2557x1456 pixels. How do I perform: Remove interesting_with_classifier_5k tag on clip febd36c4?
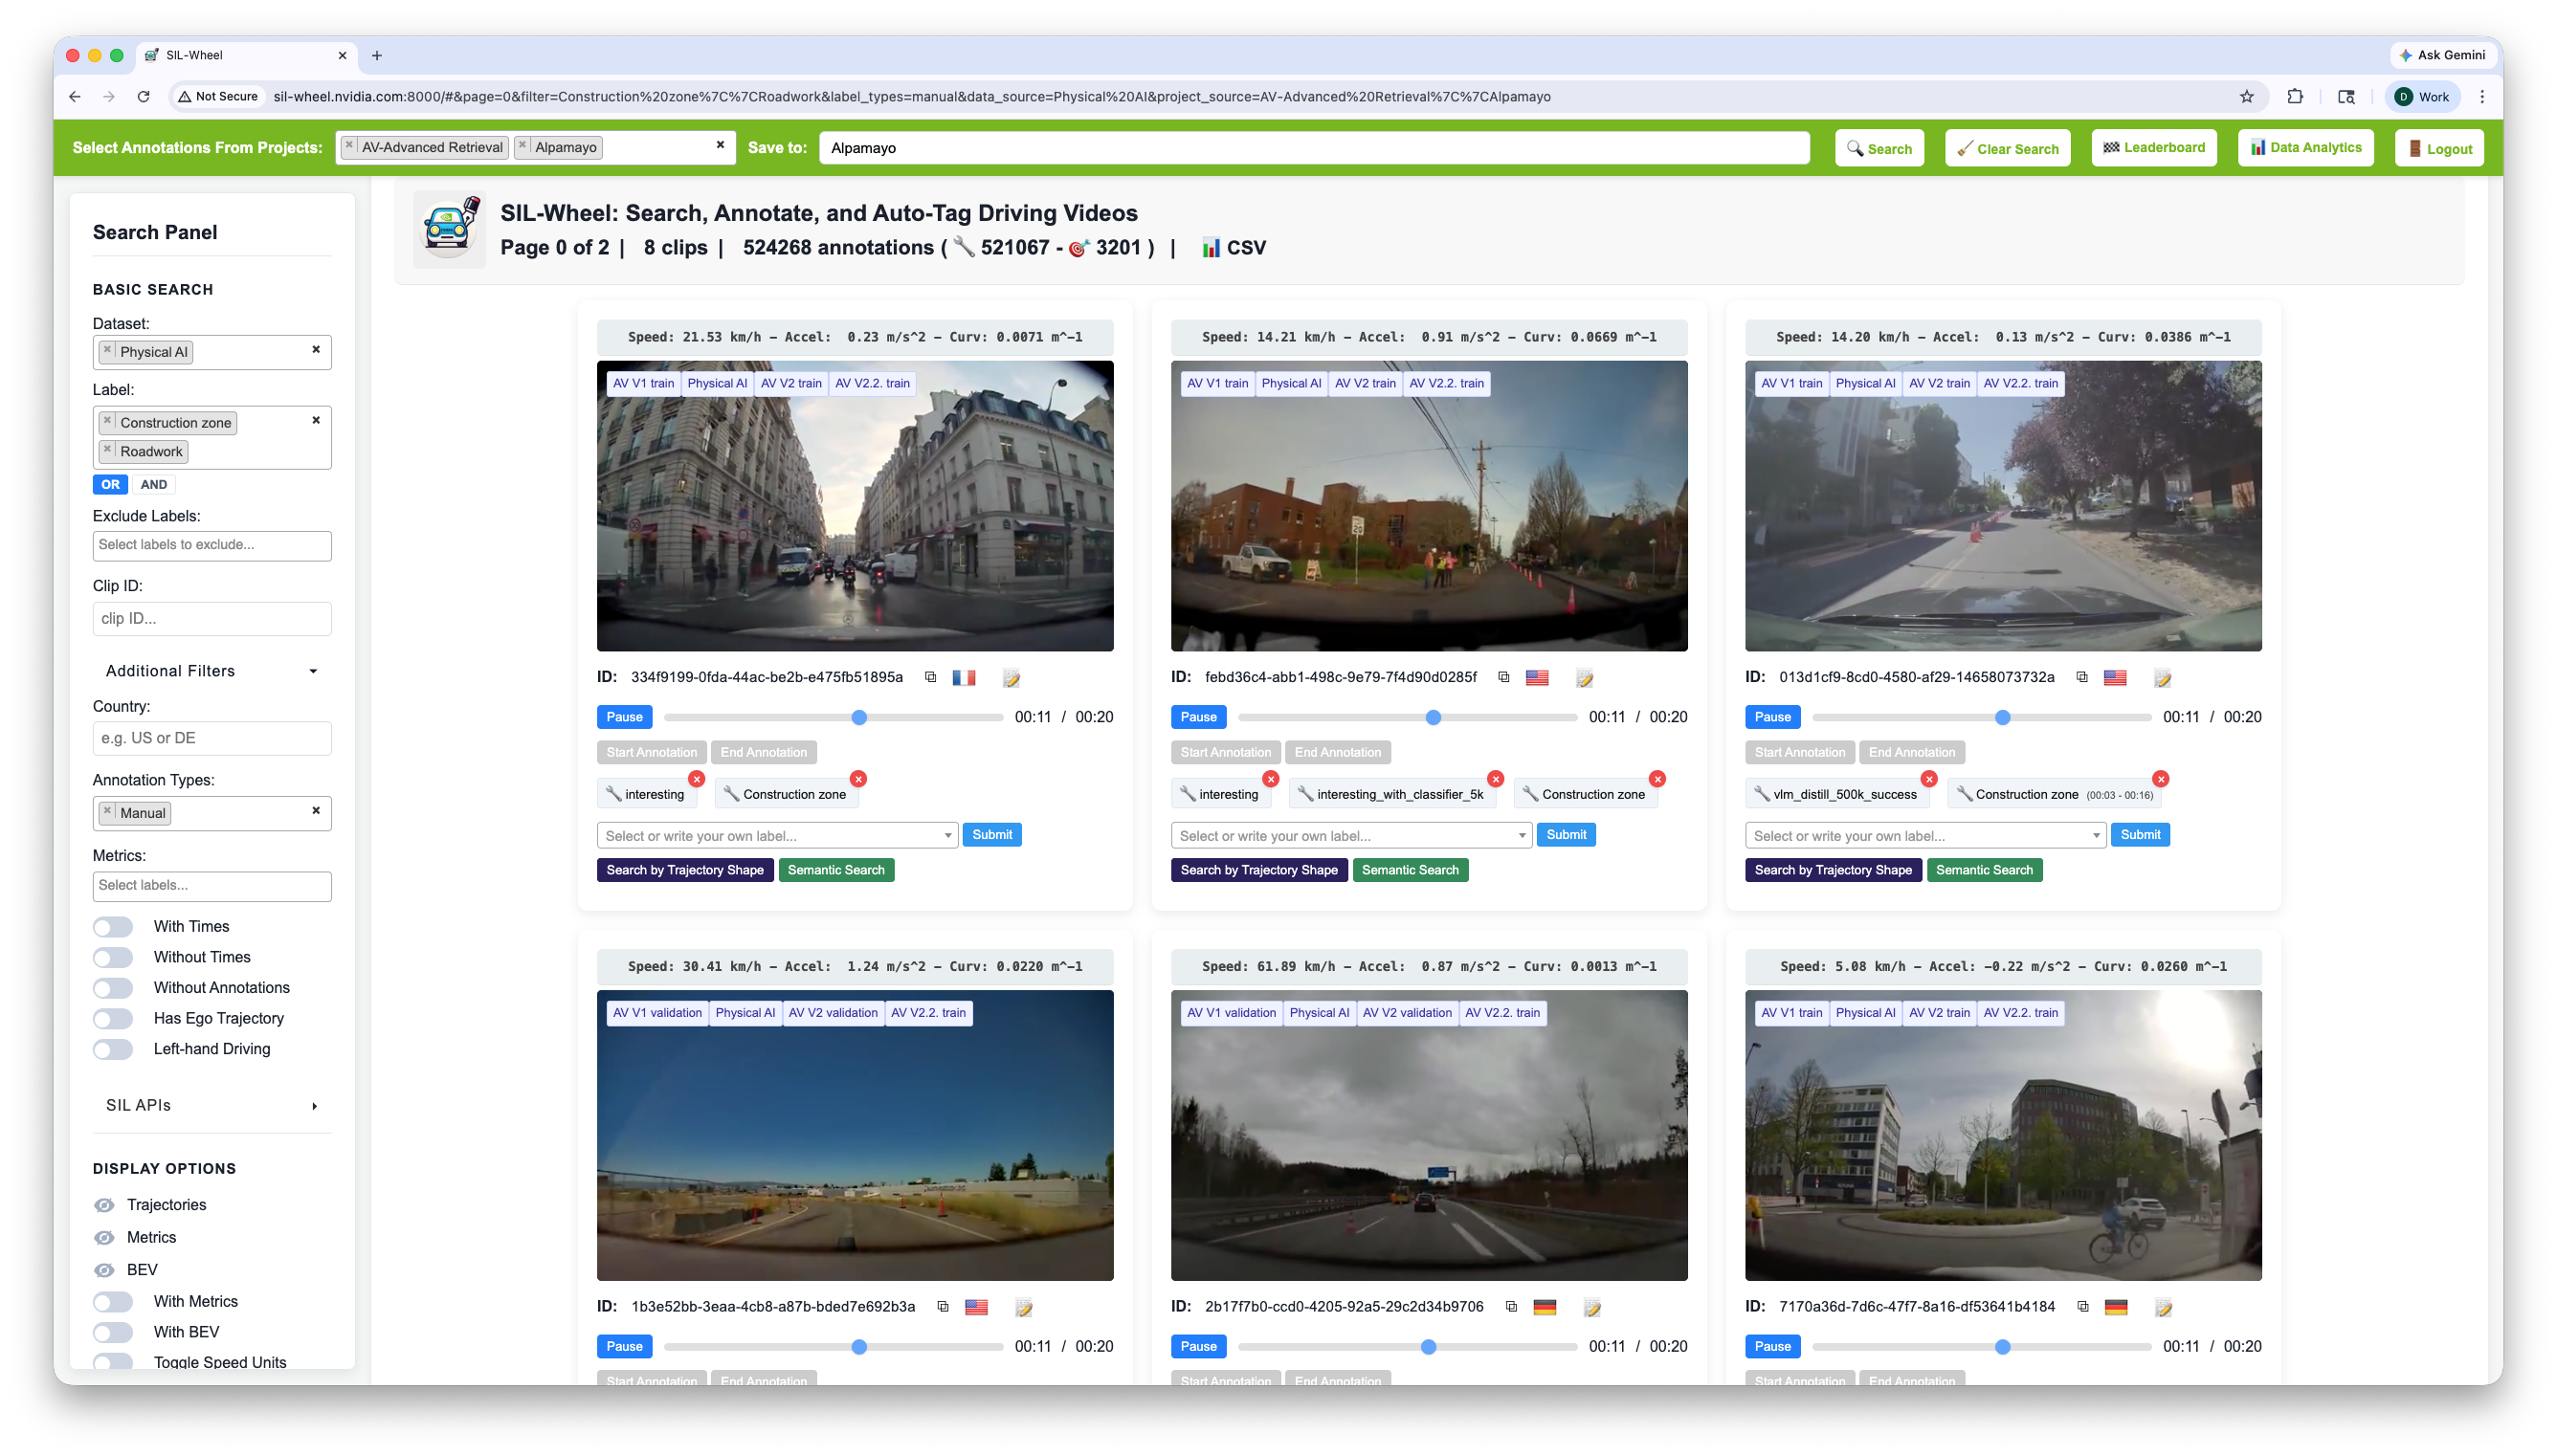pos(1496,779)
